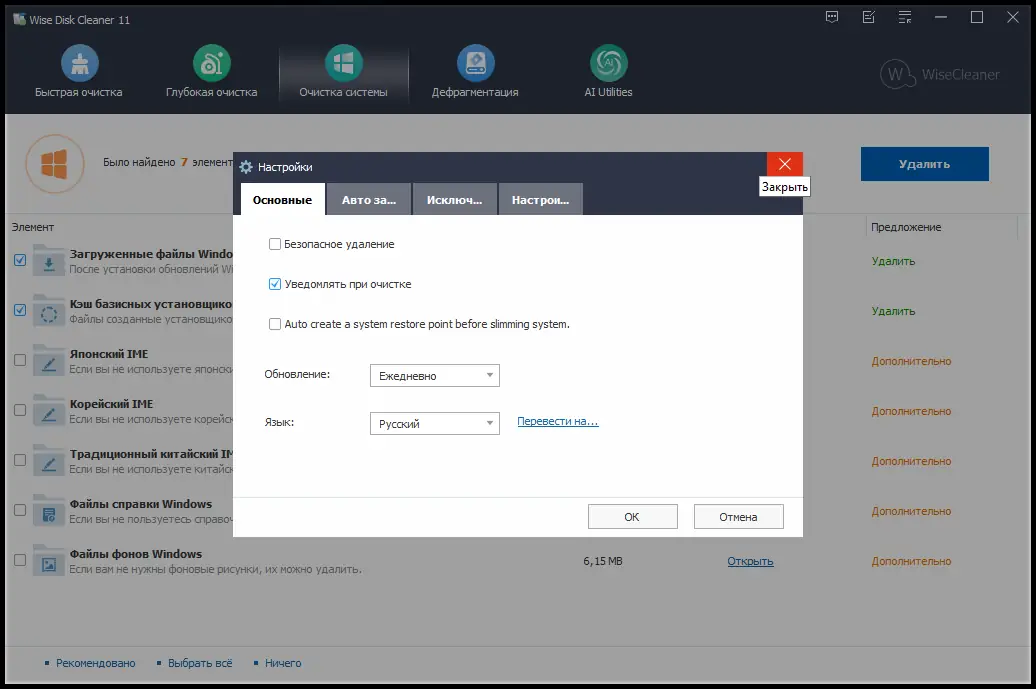1036x689 pixels.
Task: Open the main menu list icon in title bar
Action: tap(905, 18)
